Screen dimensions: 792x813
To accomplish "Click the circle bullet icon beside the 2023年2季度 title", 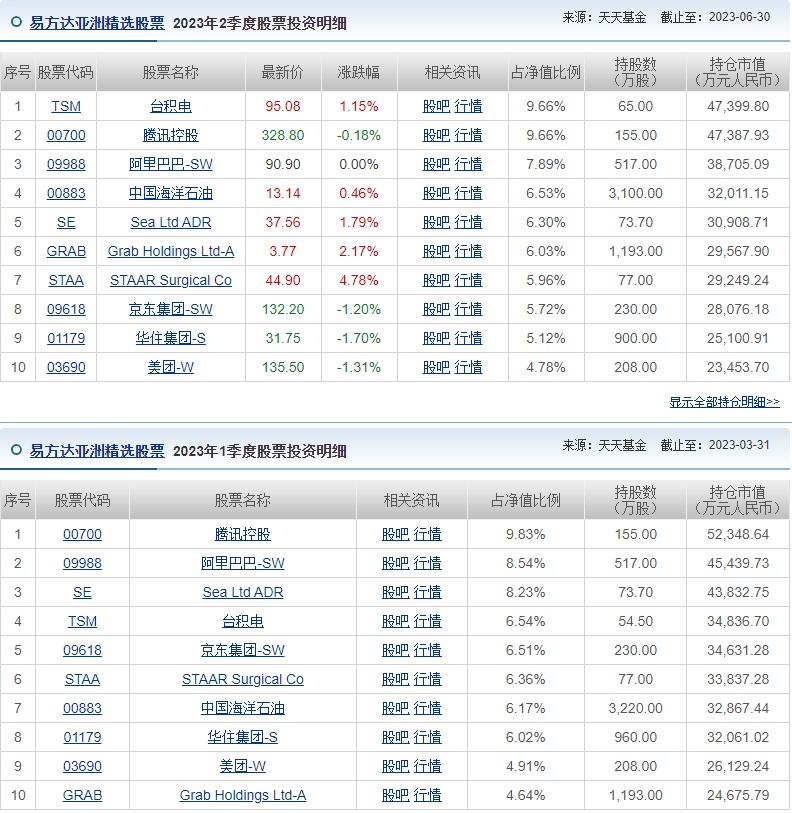I will pyautogui.click(x=16, y=22).
